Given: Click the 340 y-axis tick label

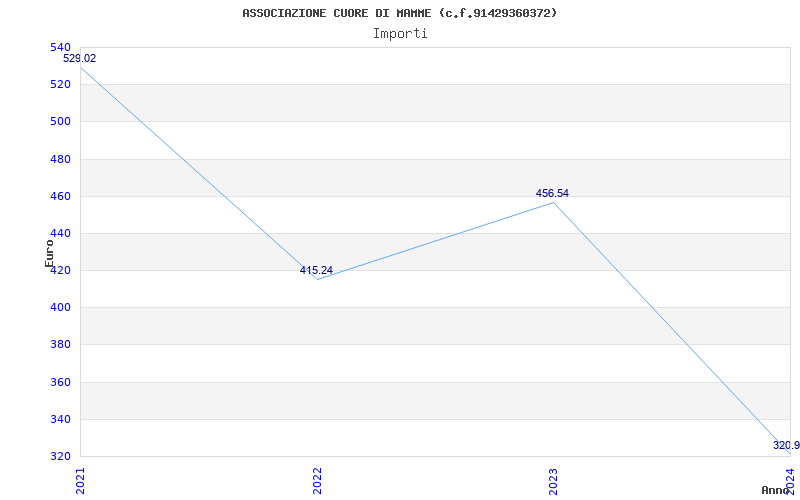Looking at the screenshot, I should (60, 419).
